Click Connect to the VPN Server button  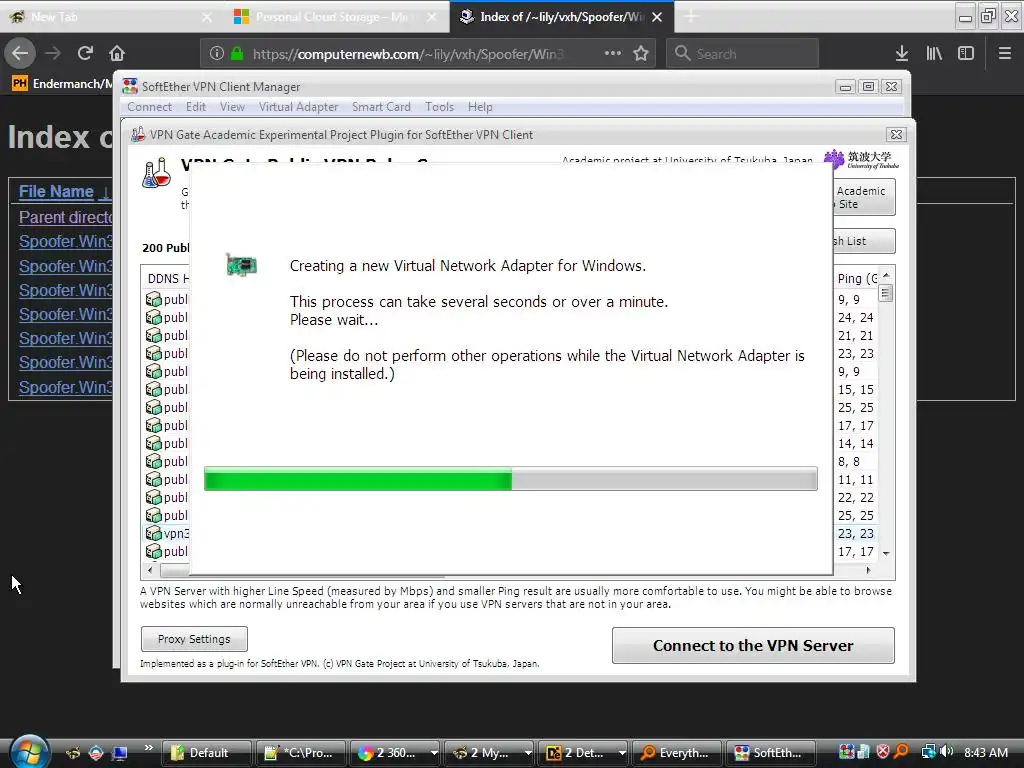[753, 645]
